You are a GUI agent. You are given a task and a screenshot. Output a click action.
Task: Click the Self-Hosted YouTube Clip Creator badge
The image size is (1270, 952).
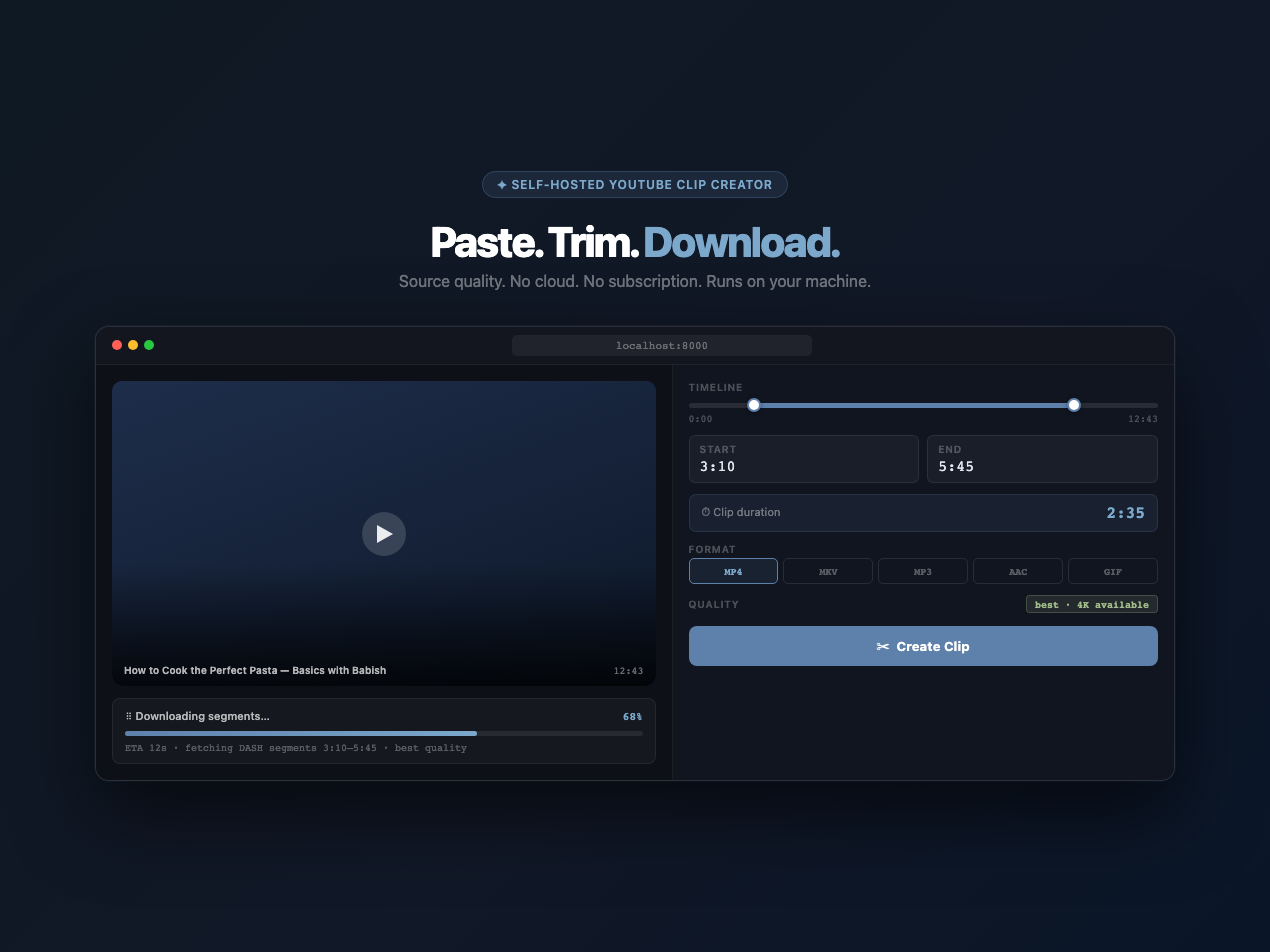pyautogui.click(x=635, y=185)
